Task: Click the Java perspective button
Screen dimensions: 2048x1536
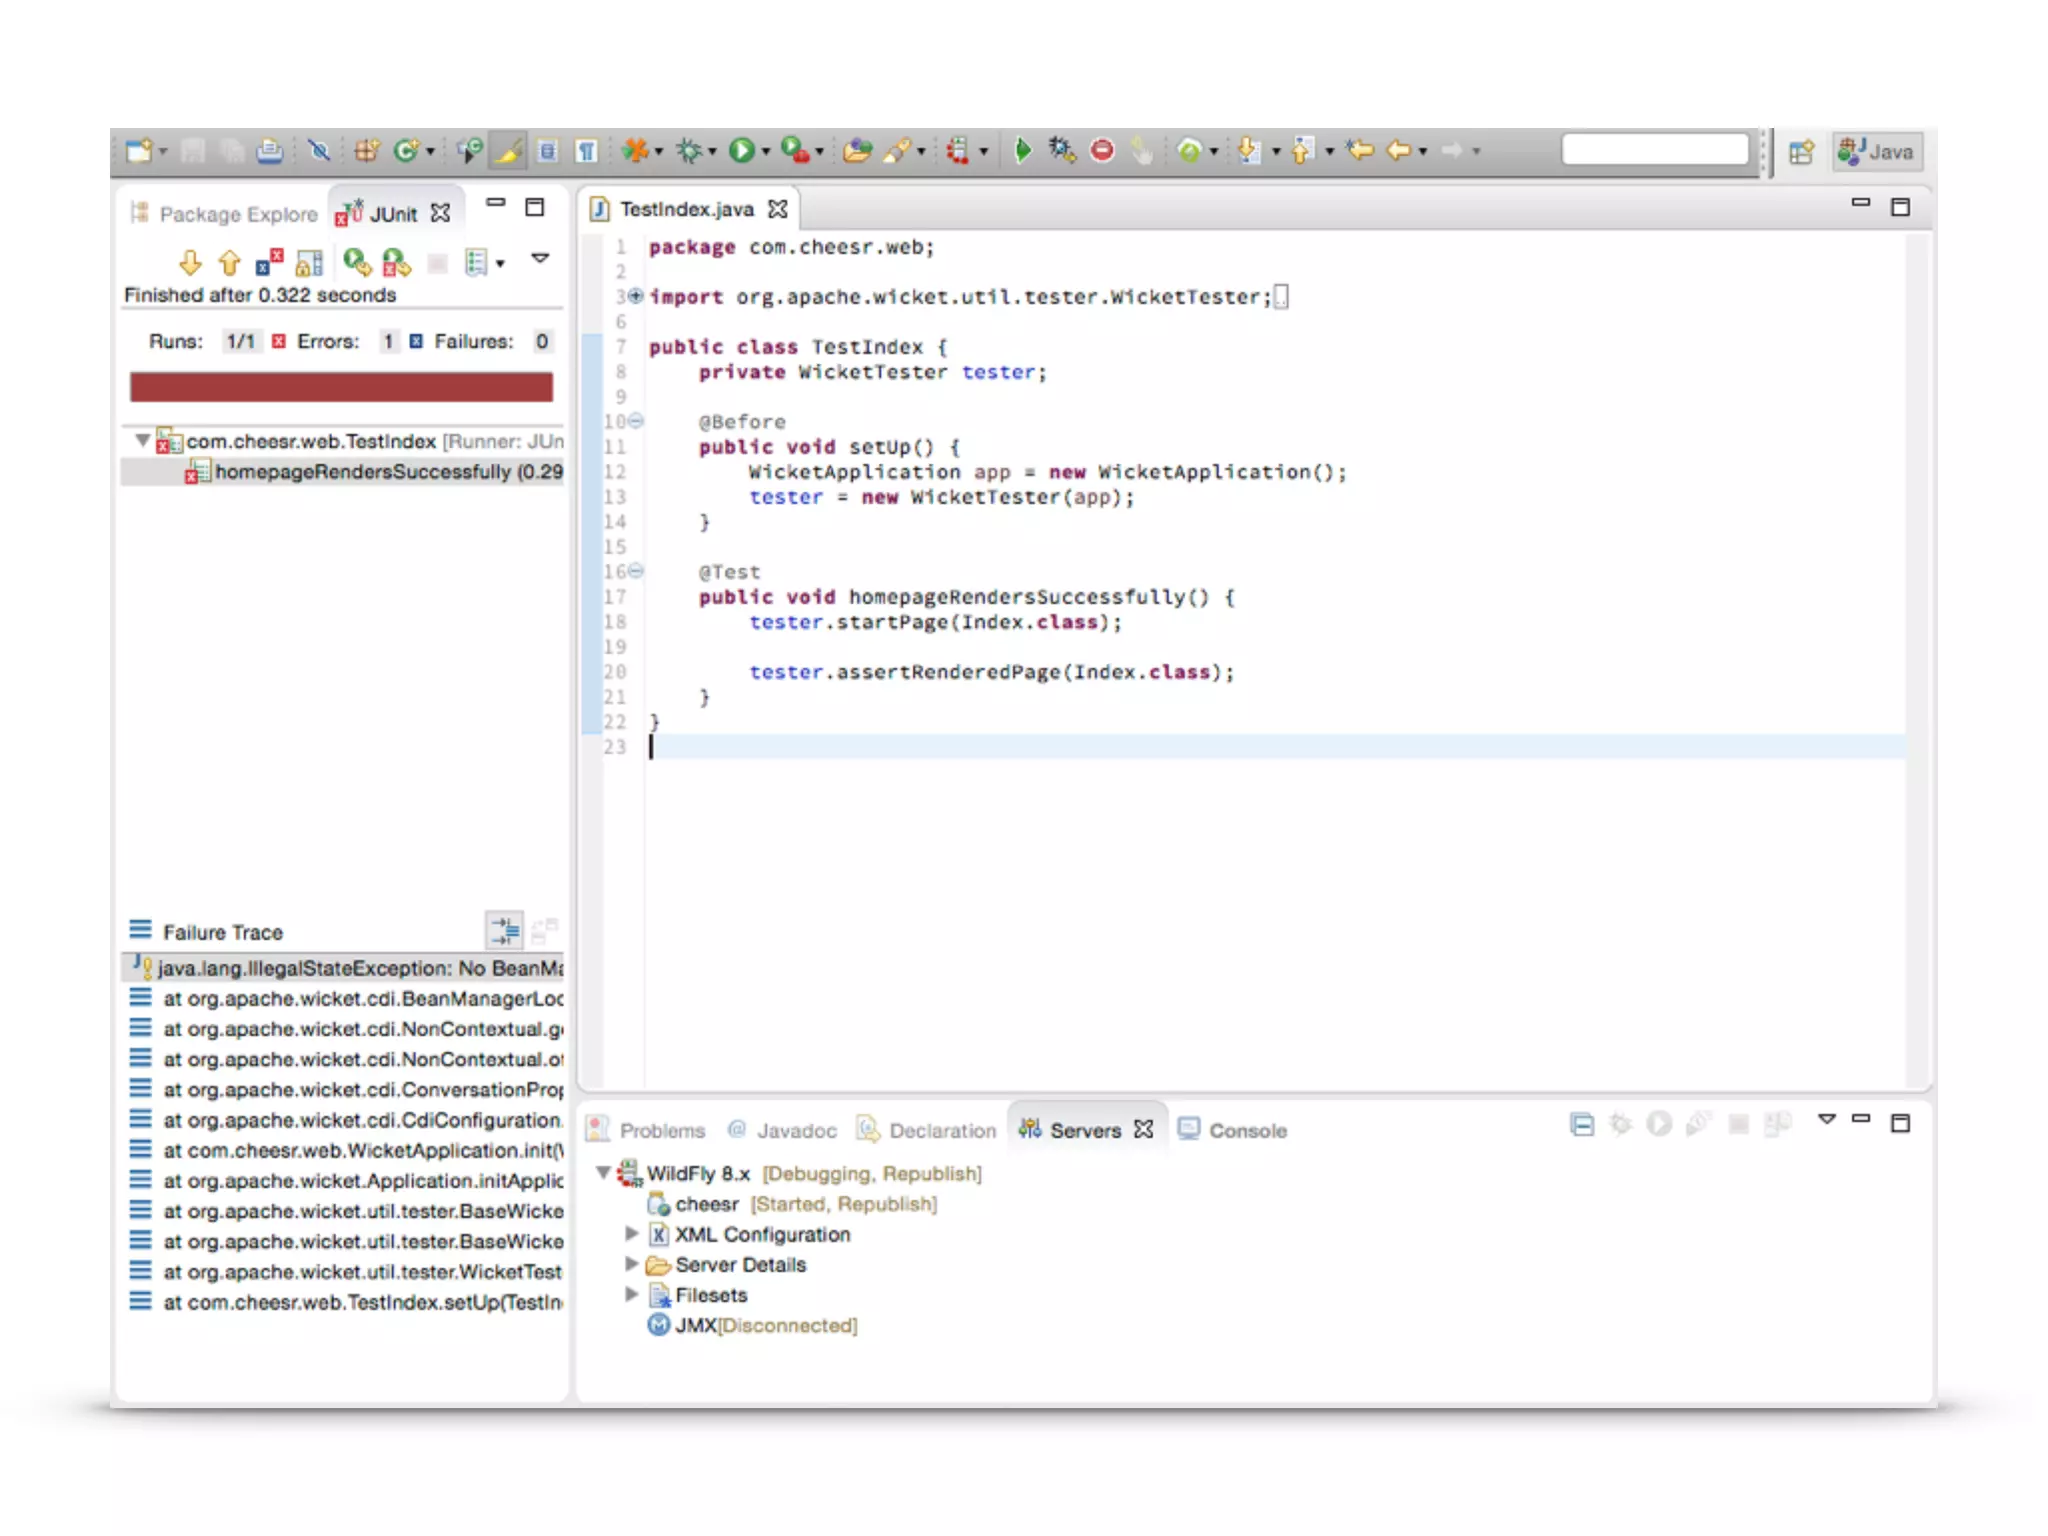Action: pos(1877,152)
